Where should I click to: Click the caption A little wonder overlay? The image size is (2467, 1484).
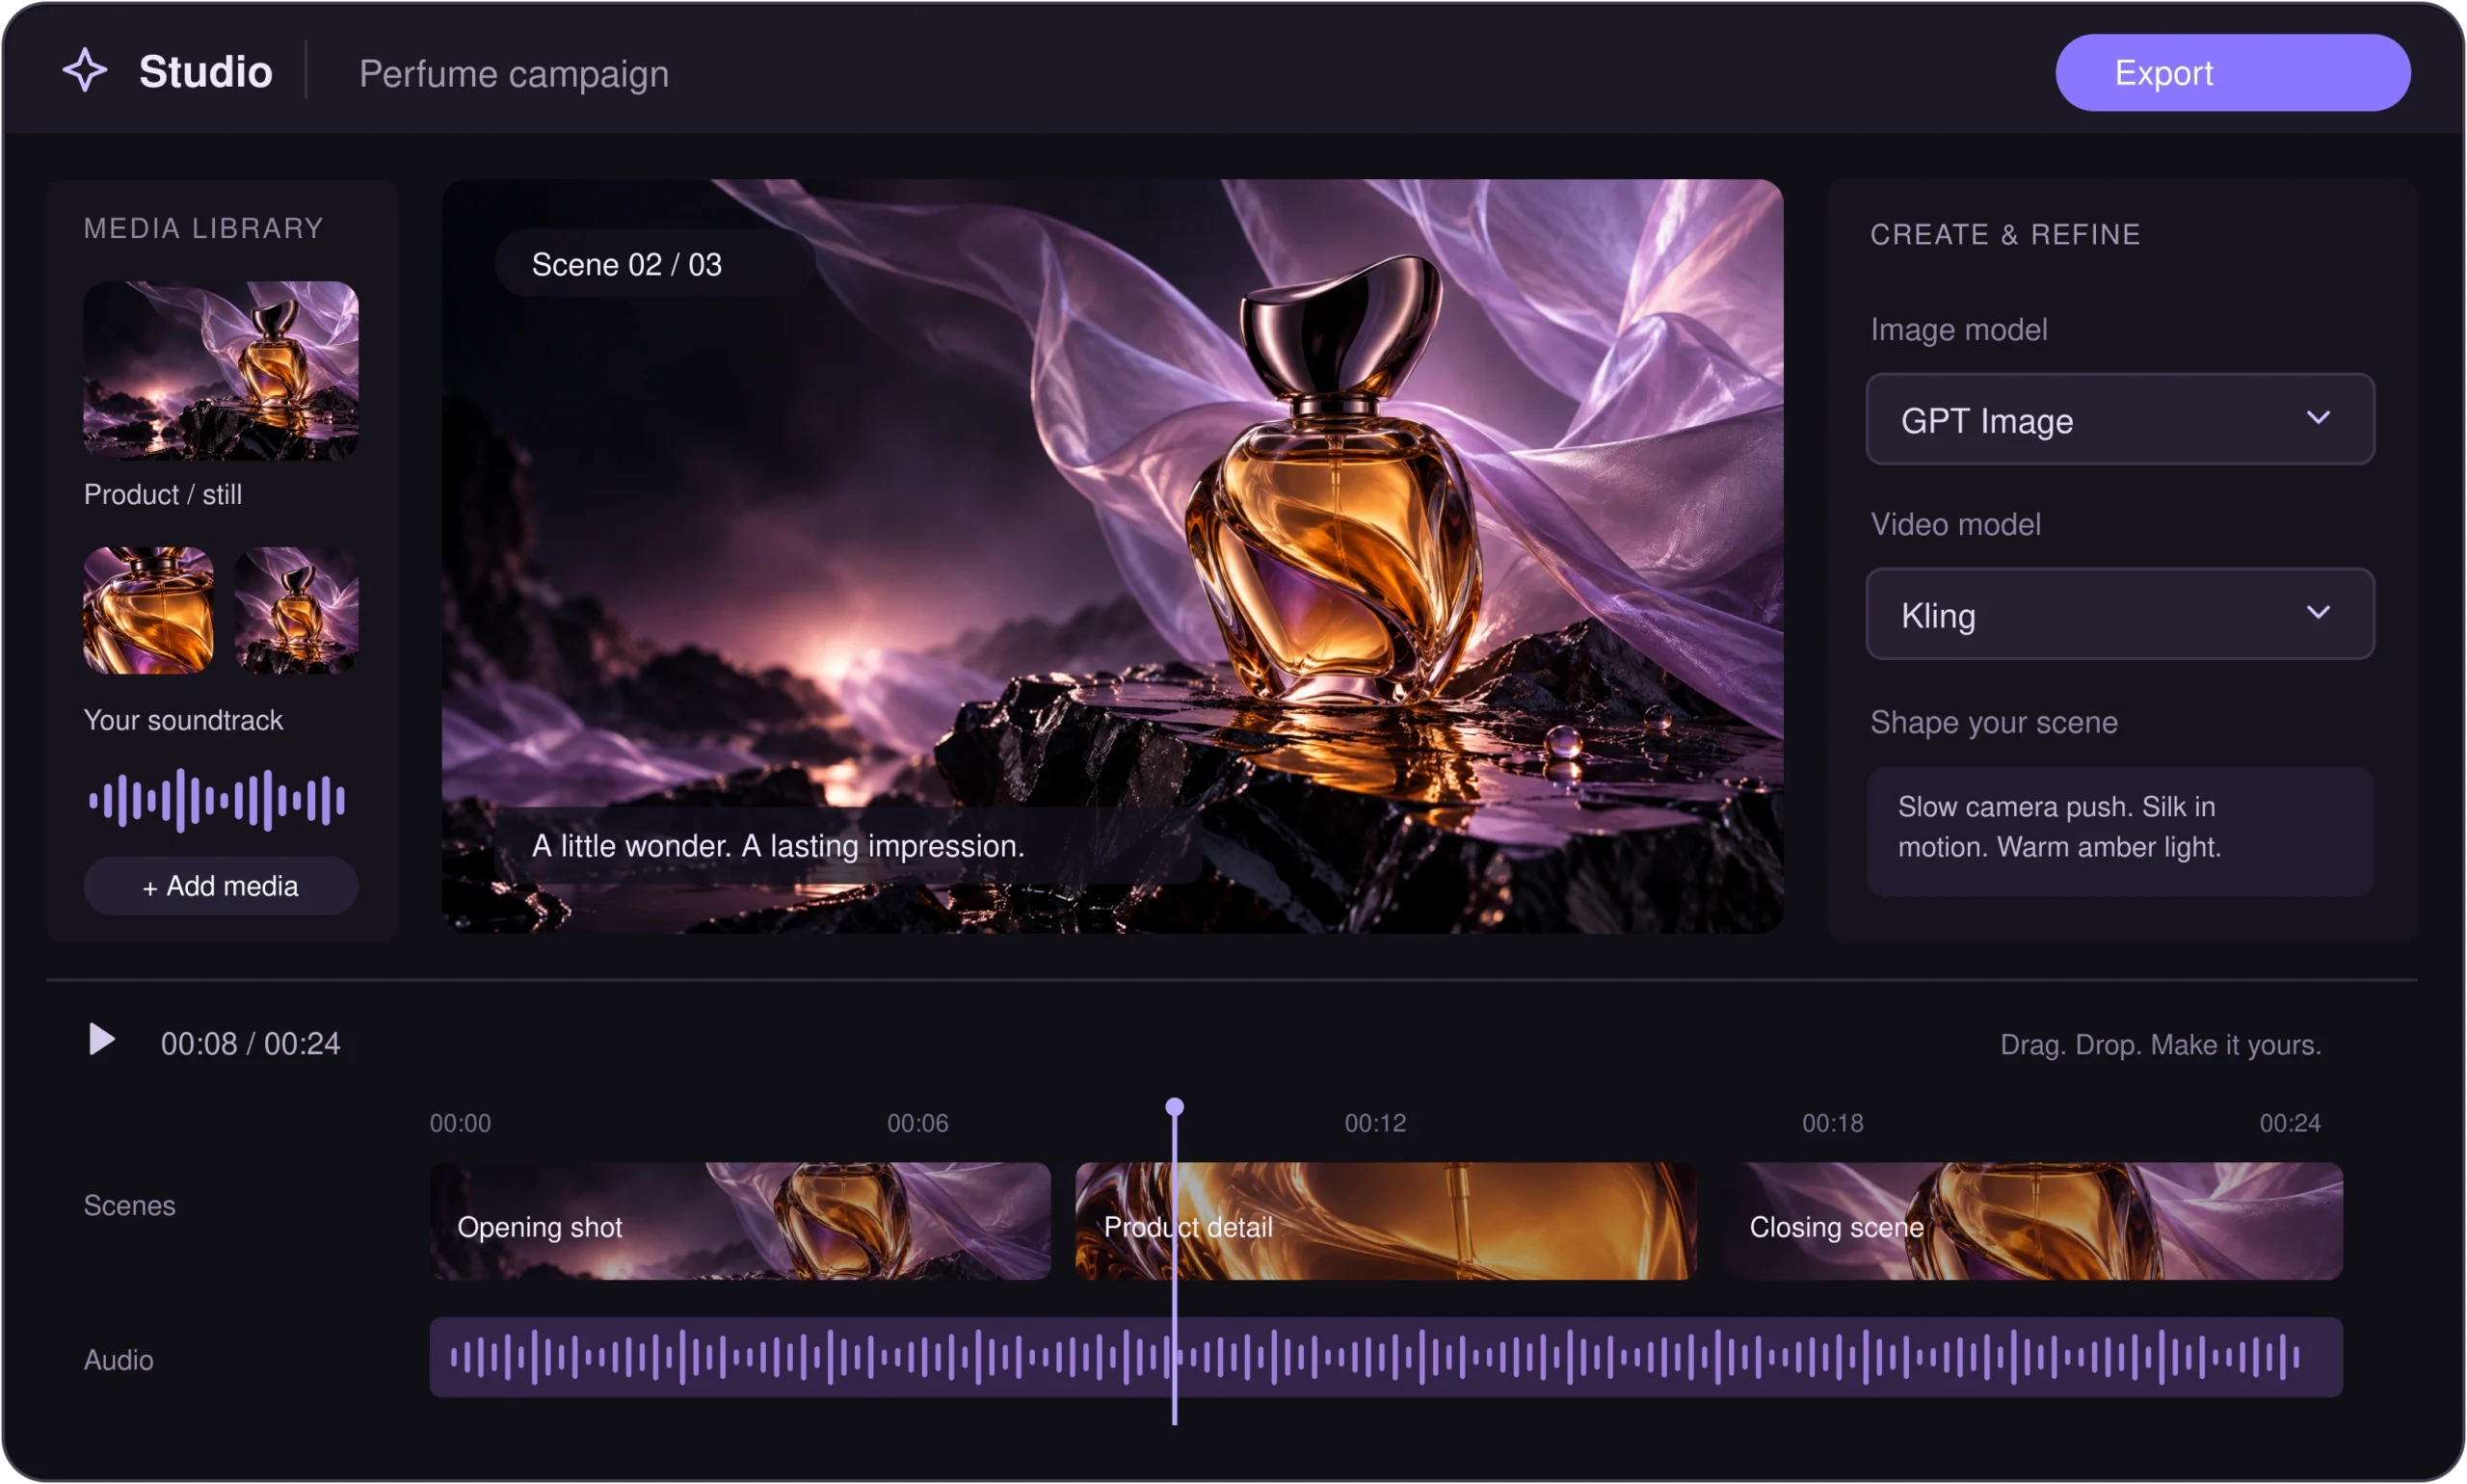[x=849, y=846]
